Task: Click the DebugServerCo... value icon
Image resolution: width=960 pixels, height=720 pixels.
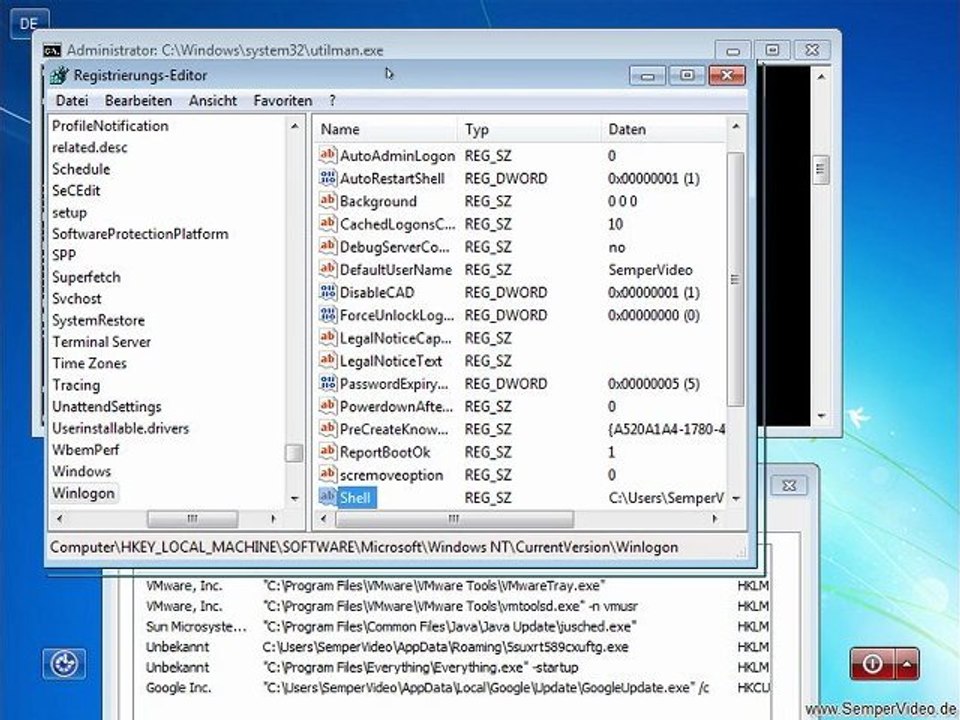Action: click(328, 246)
